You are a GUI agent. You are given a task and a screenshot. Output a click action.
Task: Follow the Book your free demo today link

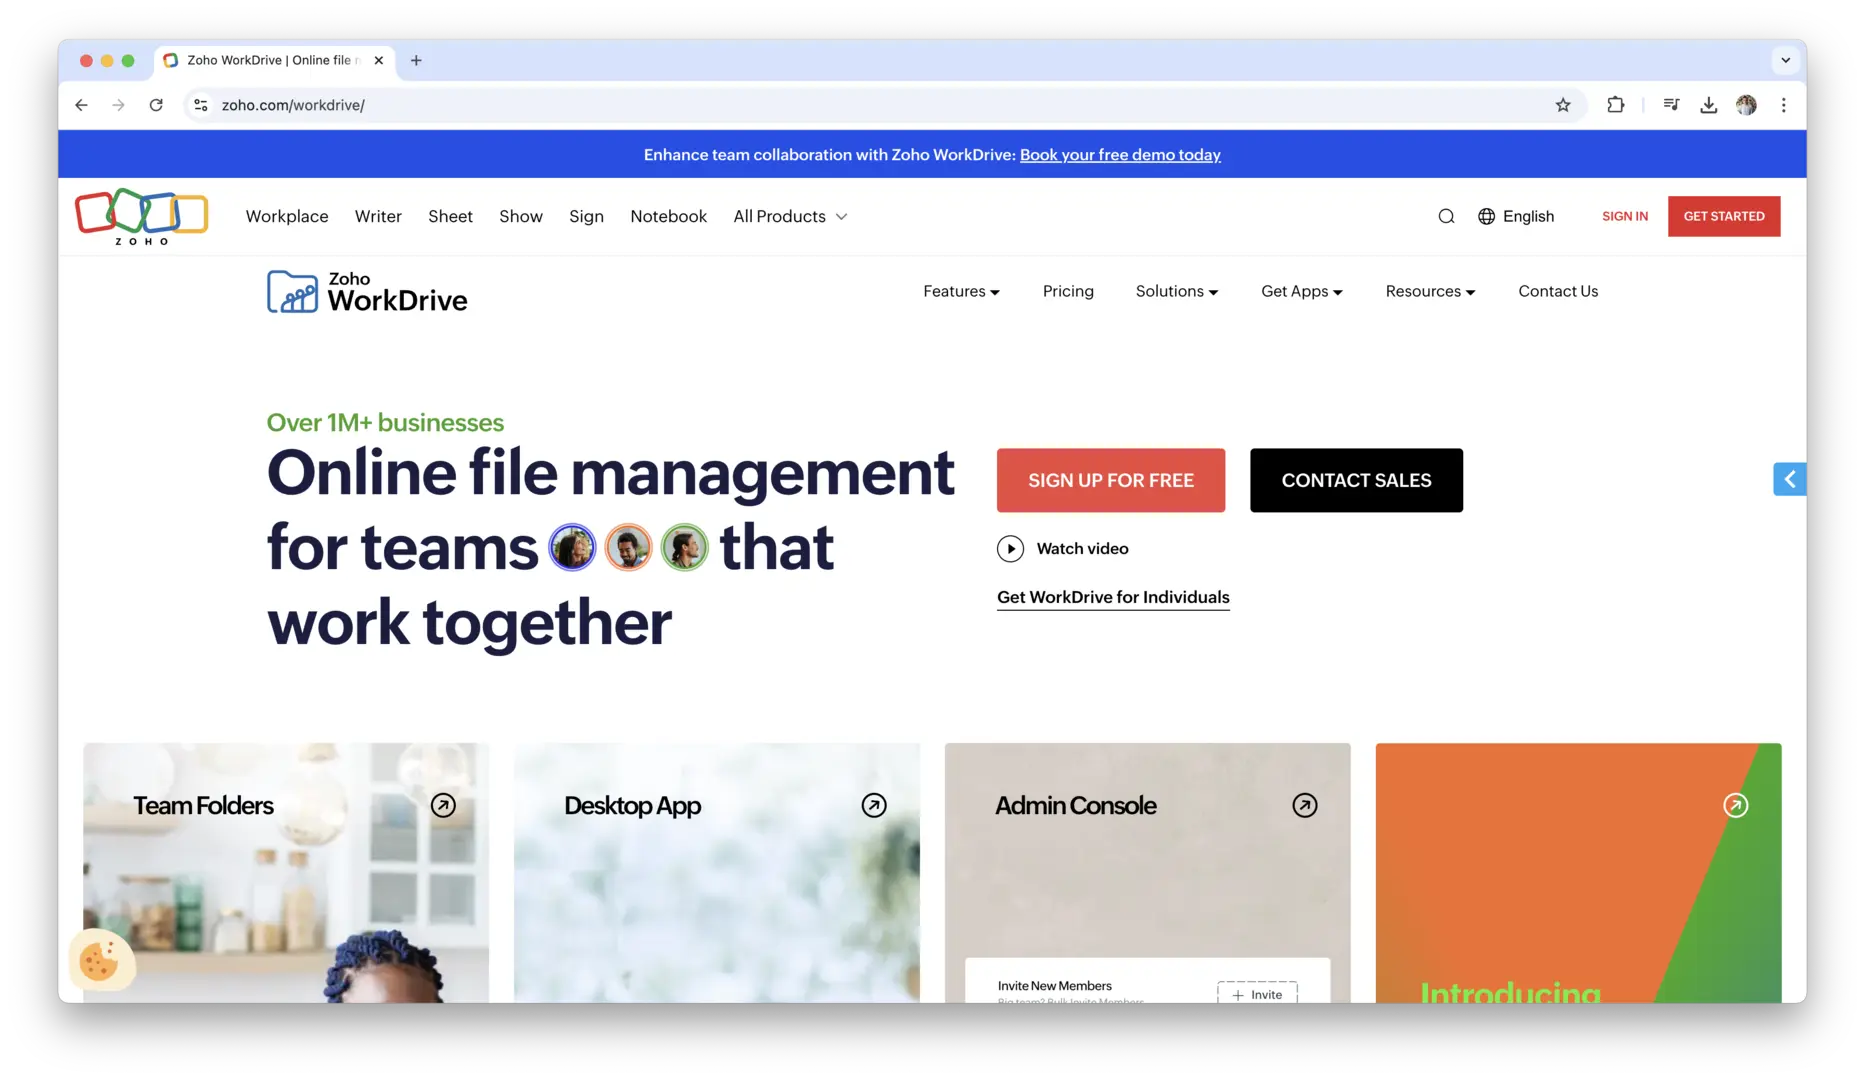(x=1120, y=155)
